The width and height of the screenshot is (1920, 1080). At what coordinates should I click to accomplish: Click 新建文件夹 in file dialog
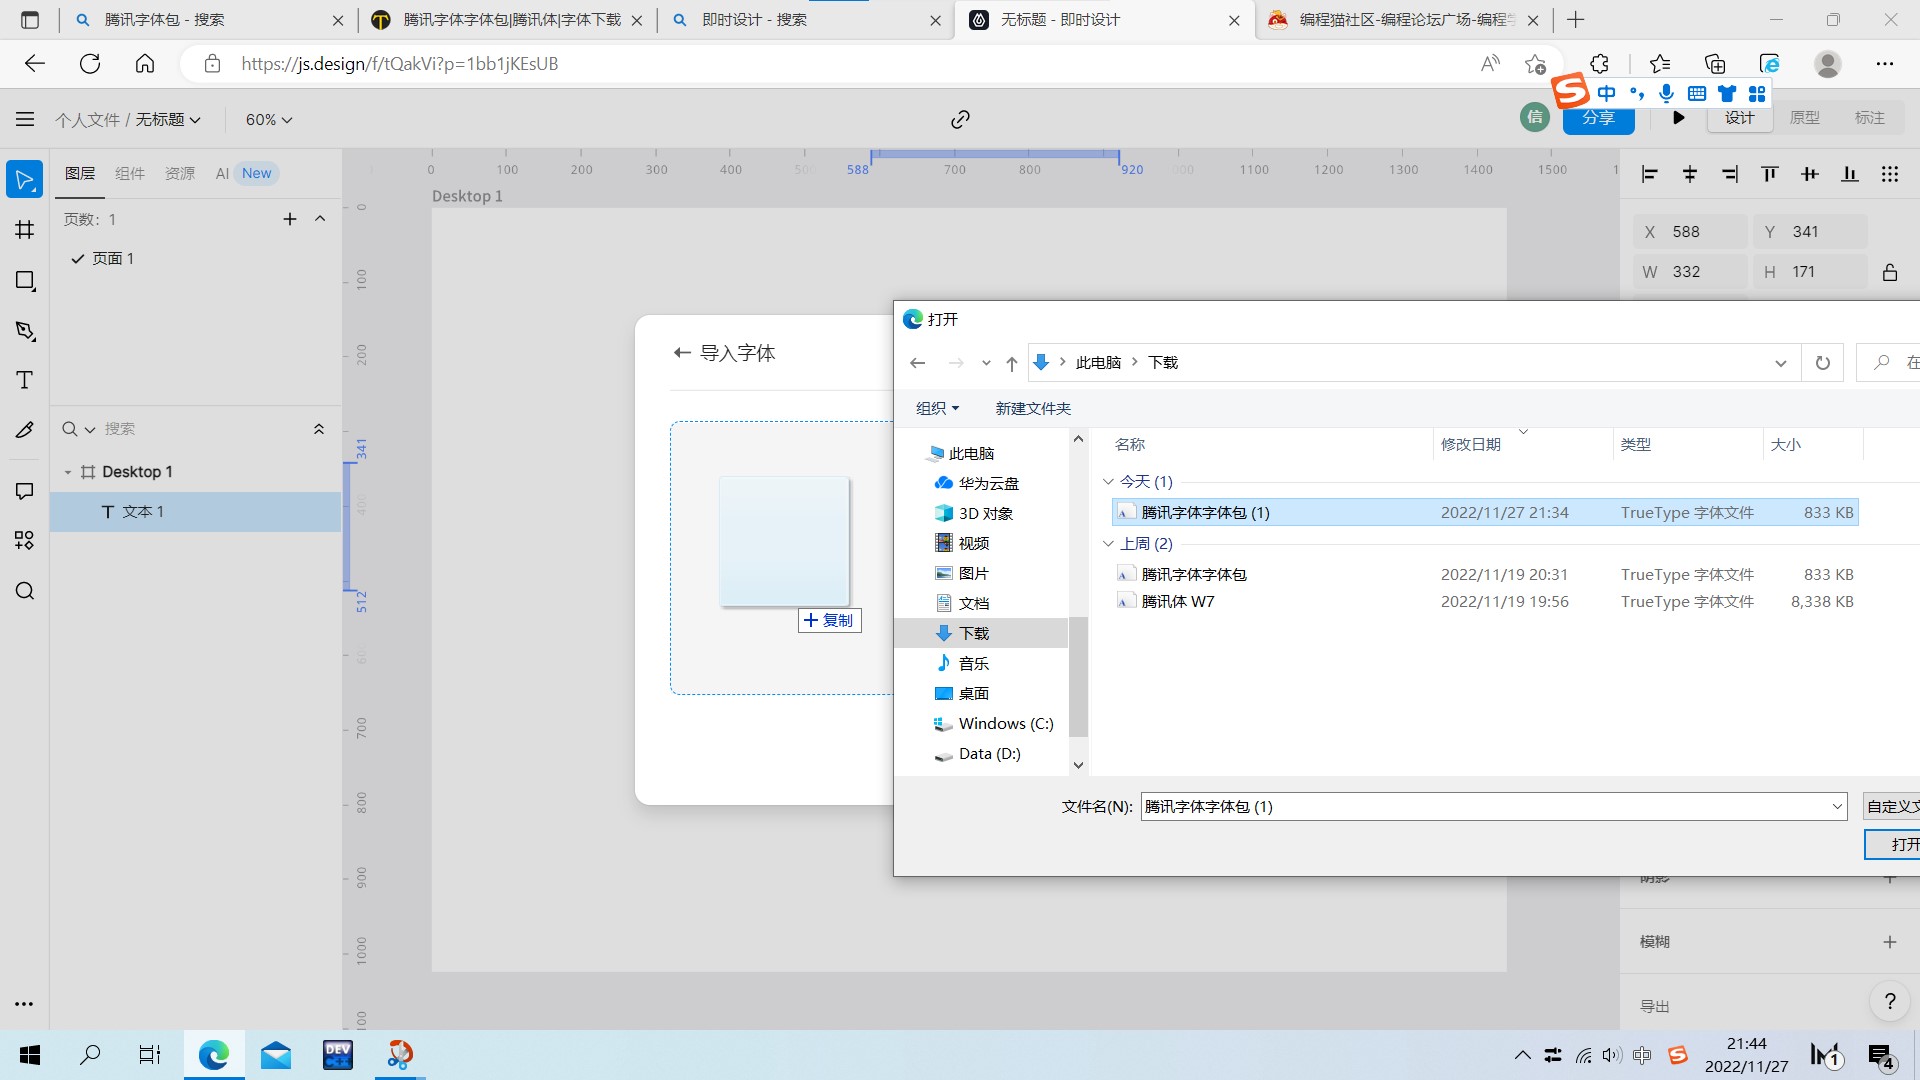[x=1033, y=408]
